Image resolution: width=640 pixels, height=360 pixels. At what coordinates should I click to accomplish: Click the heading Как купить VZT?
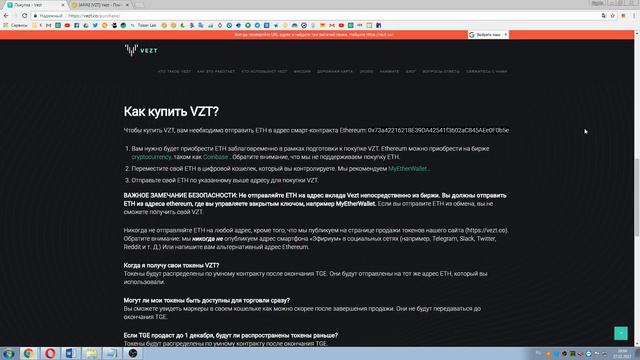pos(171,111)
